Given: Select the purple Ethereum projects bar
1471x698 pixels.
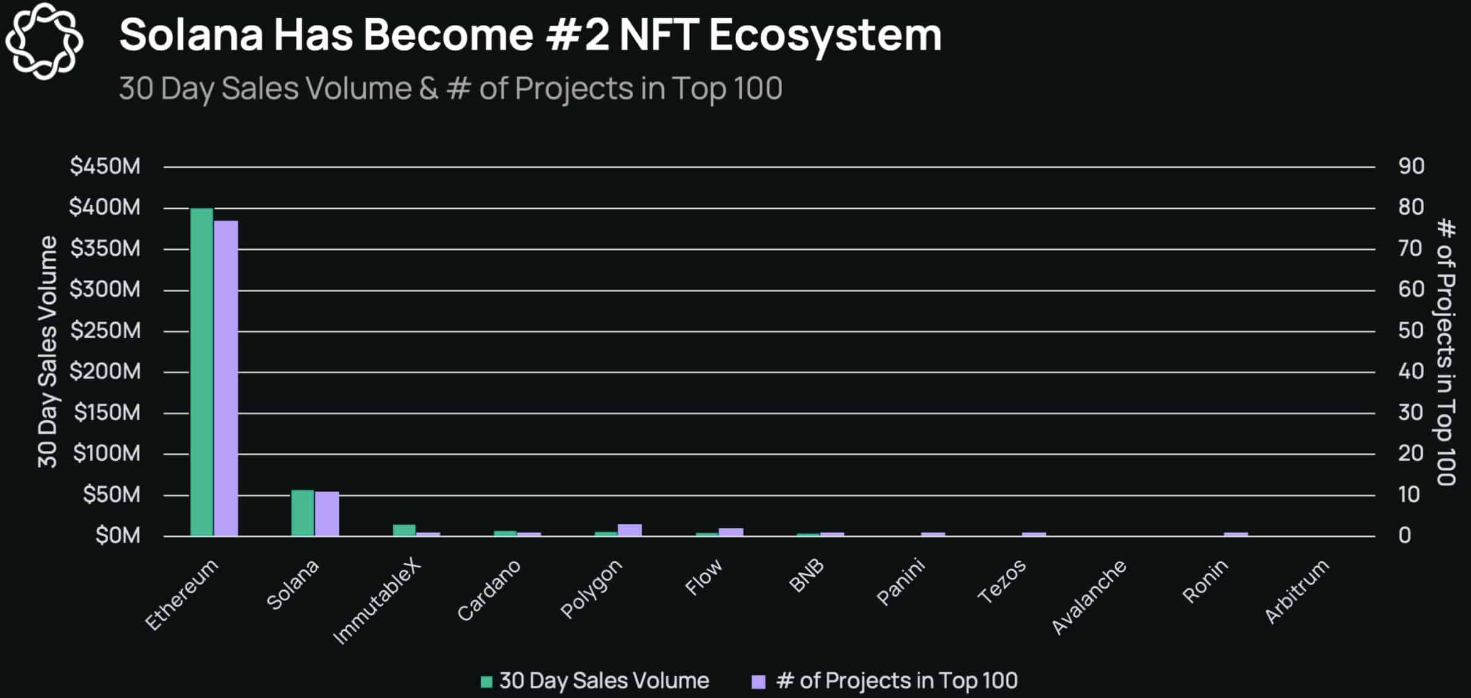Looking at the screenshot, I should point(226,378).
